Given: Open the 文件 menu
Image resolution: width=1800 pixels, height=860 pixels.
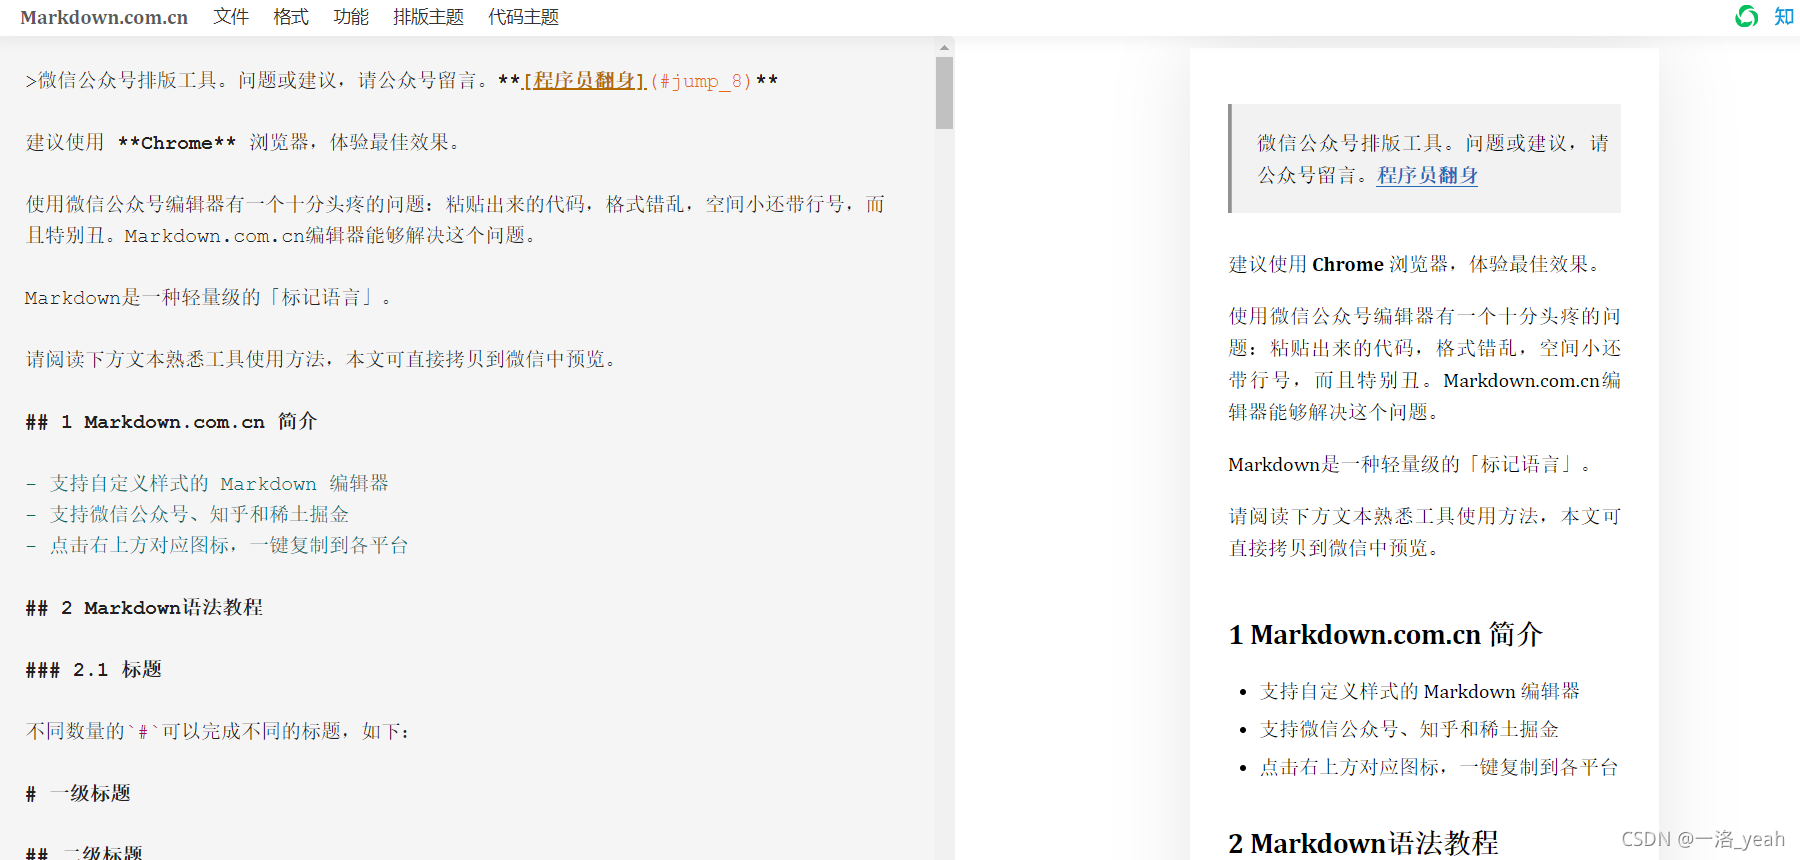Looking at the screenshot, I should click(231, 17).
